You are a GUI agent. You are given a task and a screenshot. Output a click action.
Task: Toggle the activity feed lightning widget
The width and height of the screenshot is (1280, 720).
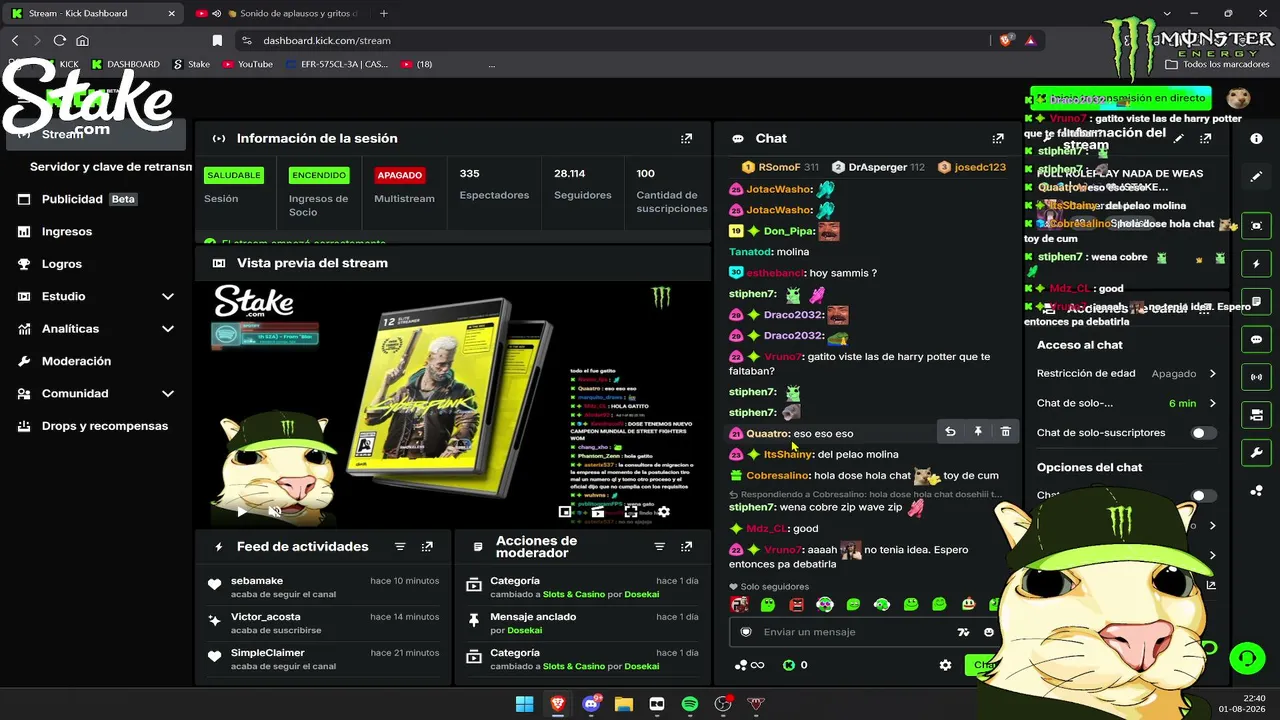[1257, 264]
